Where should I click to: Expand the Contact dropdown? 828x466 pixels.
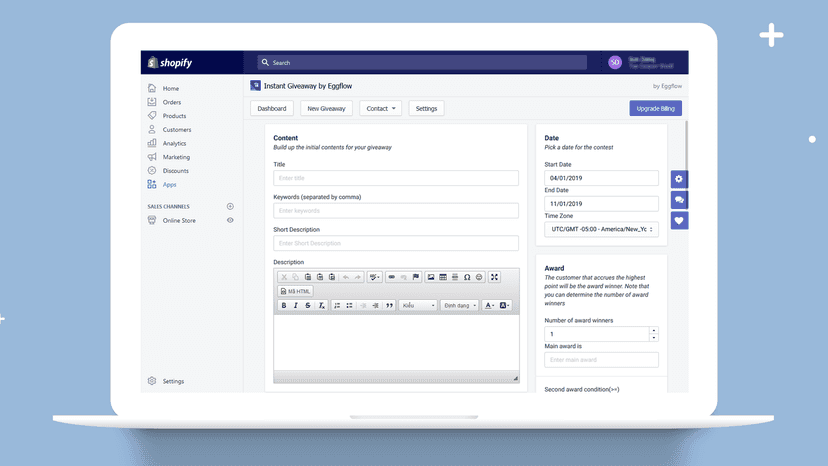(381, 108)
